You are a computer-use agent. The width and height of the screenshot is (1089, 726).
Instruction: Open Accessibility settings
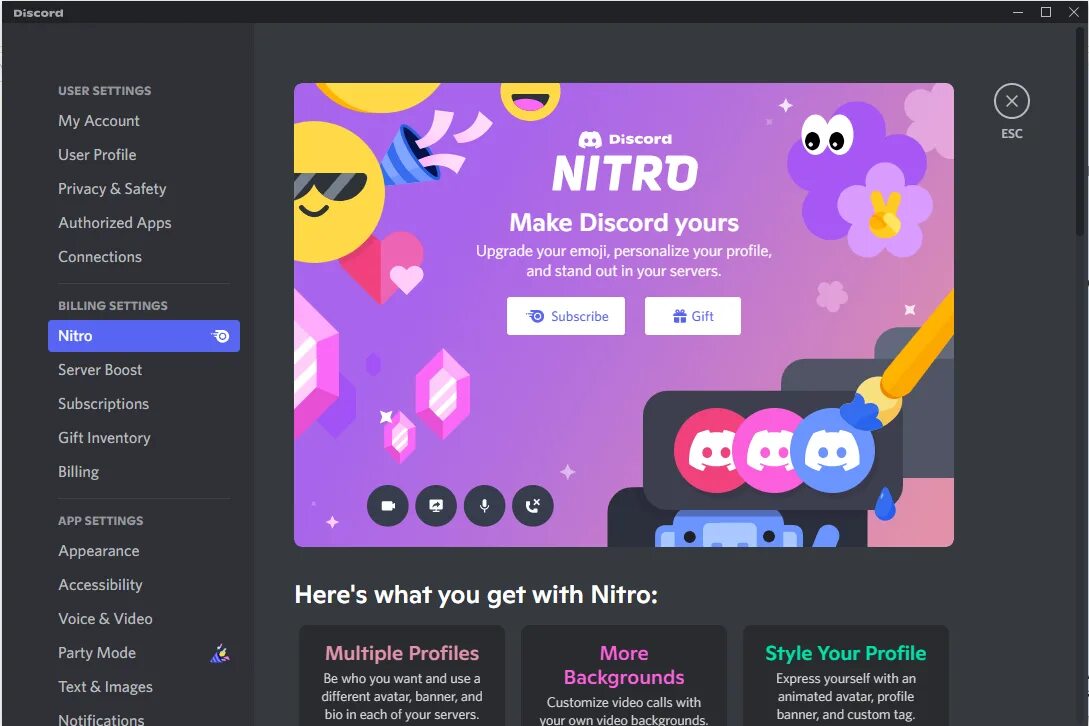(144, 586)
